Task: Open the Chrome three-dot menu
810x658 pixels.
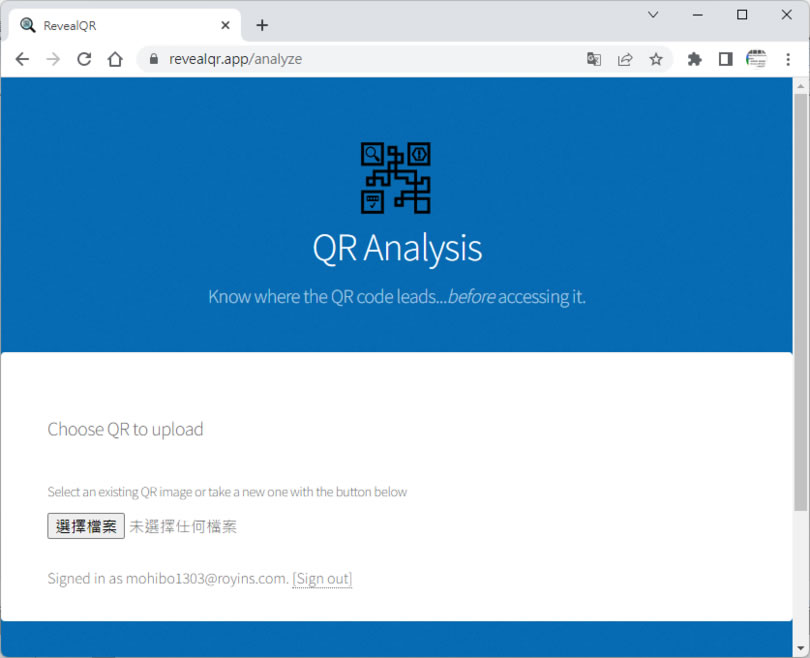Action: click(x=788, y=59)
